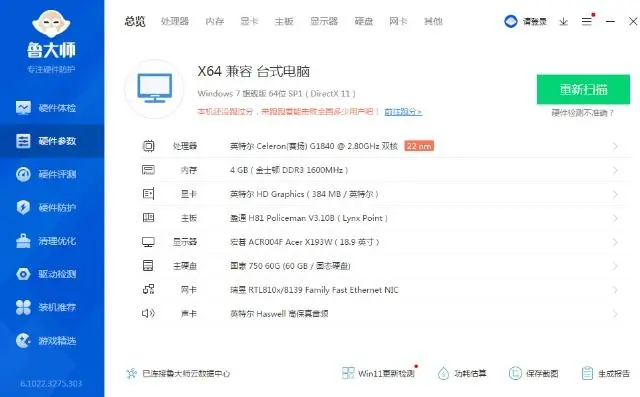Screen dimensions: 640x397
Task: Click the 网卡 network icon
Action: (x=148, y=290)
